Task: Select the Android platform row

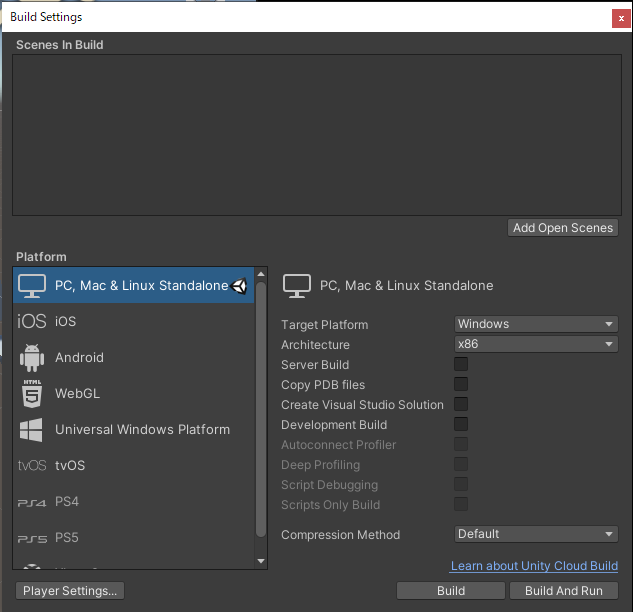Action: tap(134, 357)
